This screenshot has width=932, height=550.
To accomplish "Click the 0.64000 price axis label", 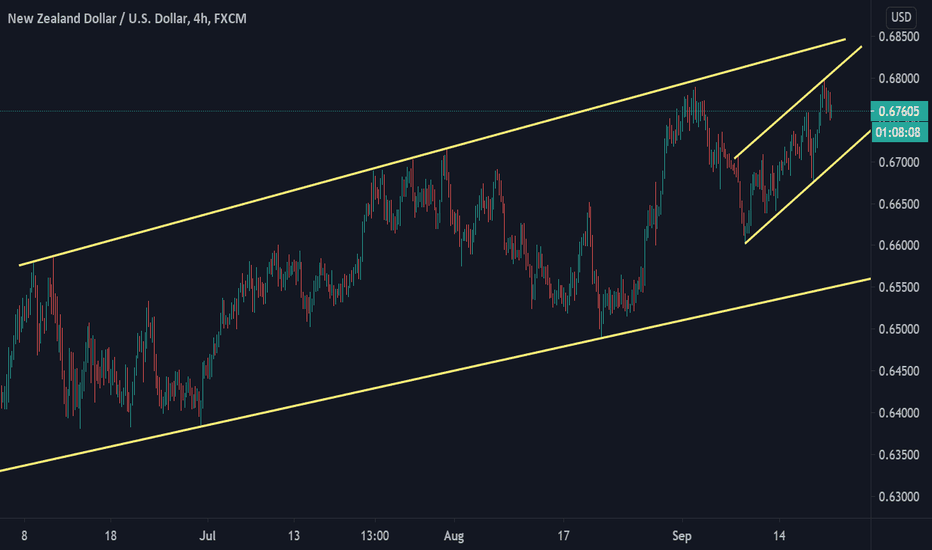I will pyautogui.click(x=899, y=413).
